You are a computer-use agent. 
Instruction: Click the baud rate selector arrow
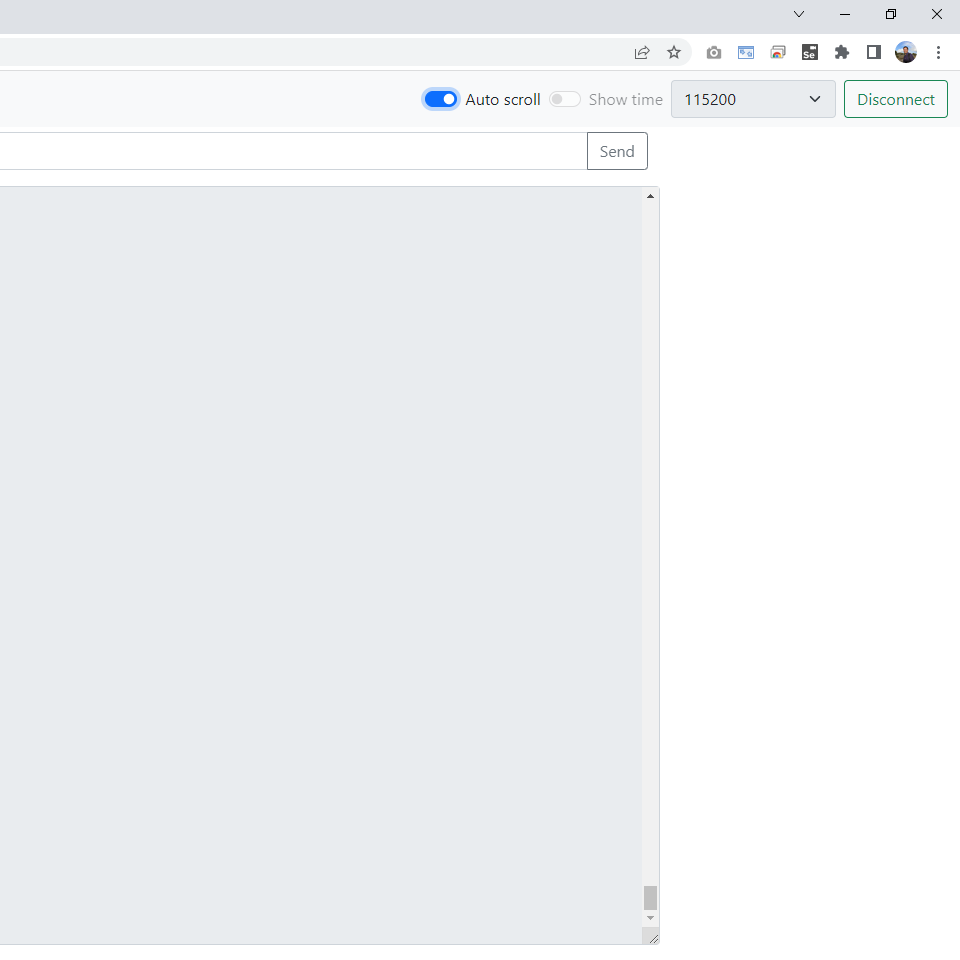(x=815, y=99)
